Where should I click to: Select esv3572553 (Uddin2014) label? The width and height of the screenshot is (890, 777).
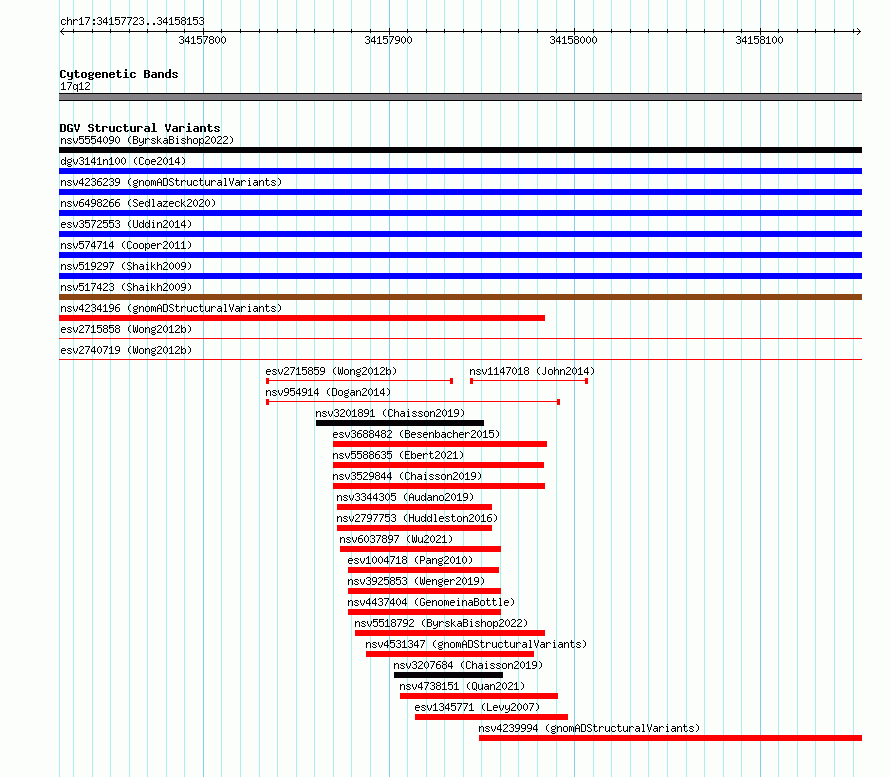pos(126,224)
